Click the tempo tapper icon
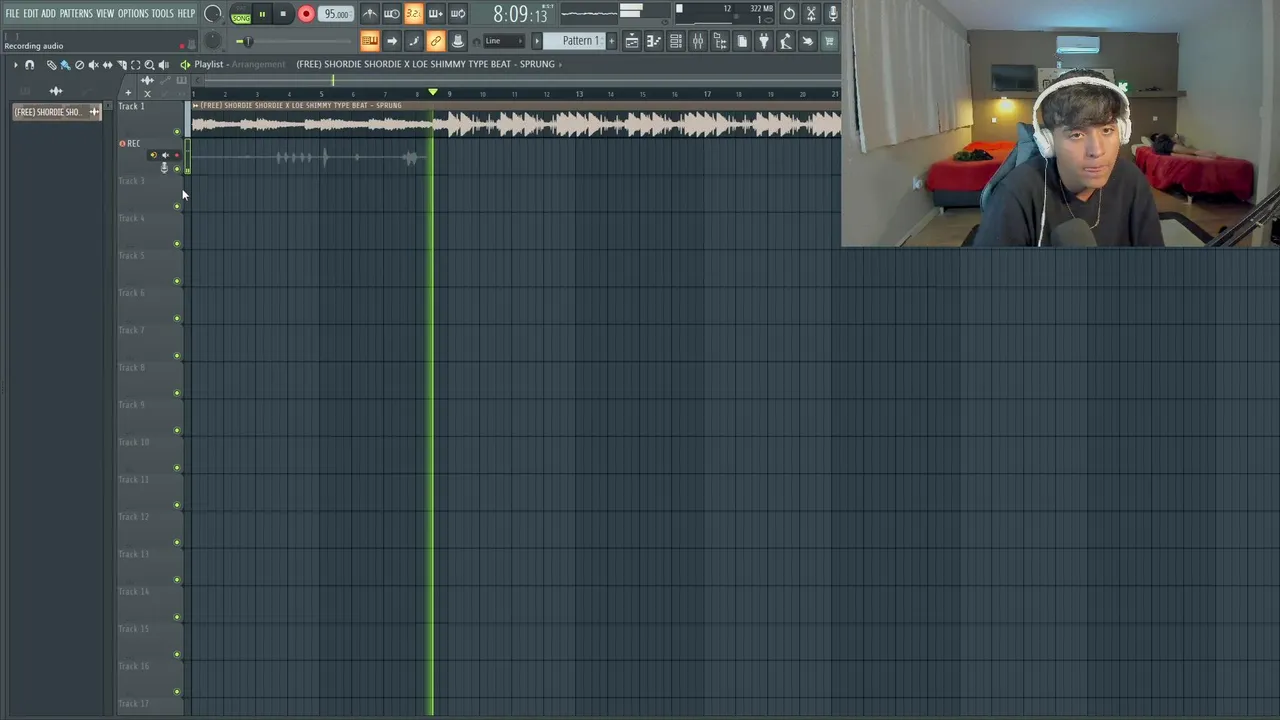The height and width of the screenshot is (720, 1280). (x=786, y=41)
